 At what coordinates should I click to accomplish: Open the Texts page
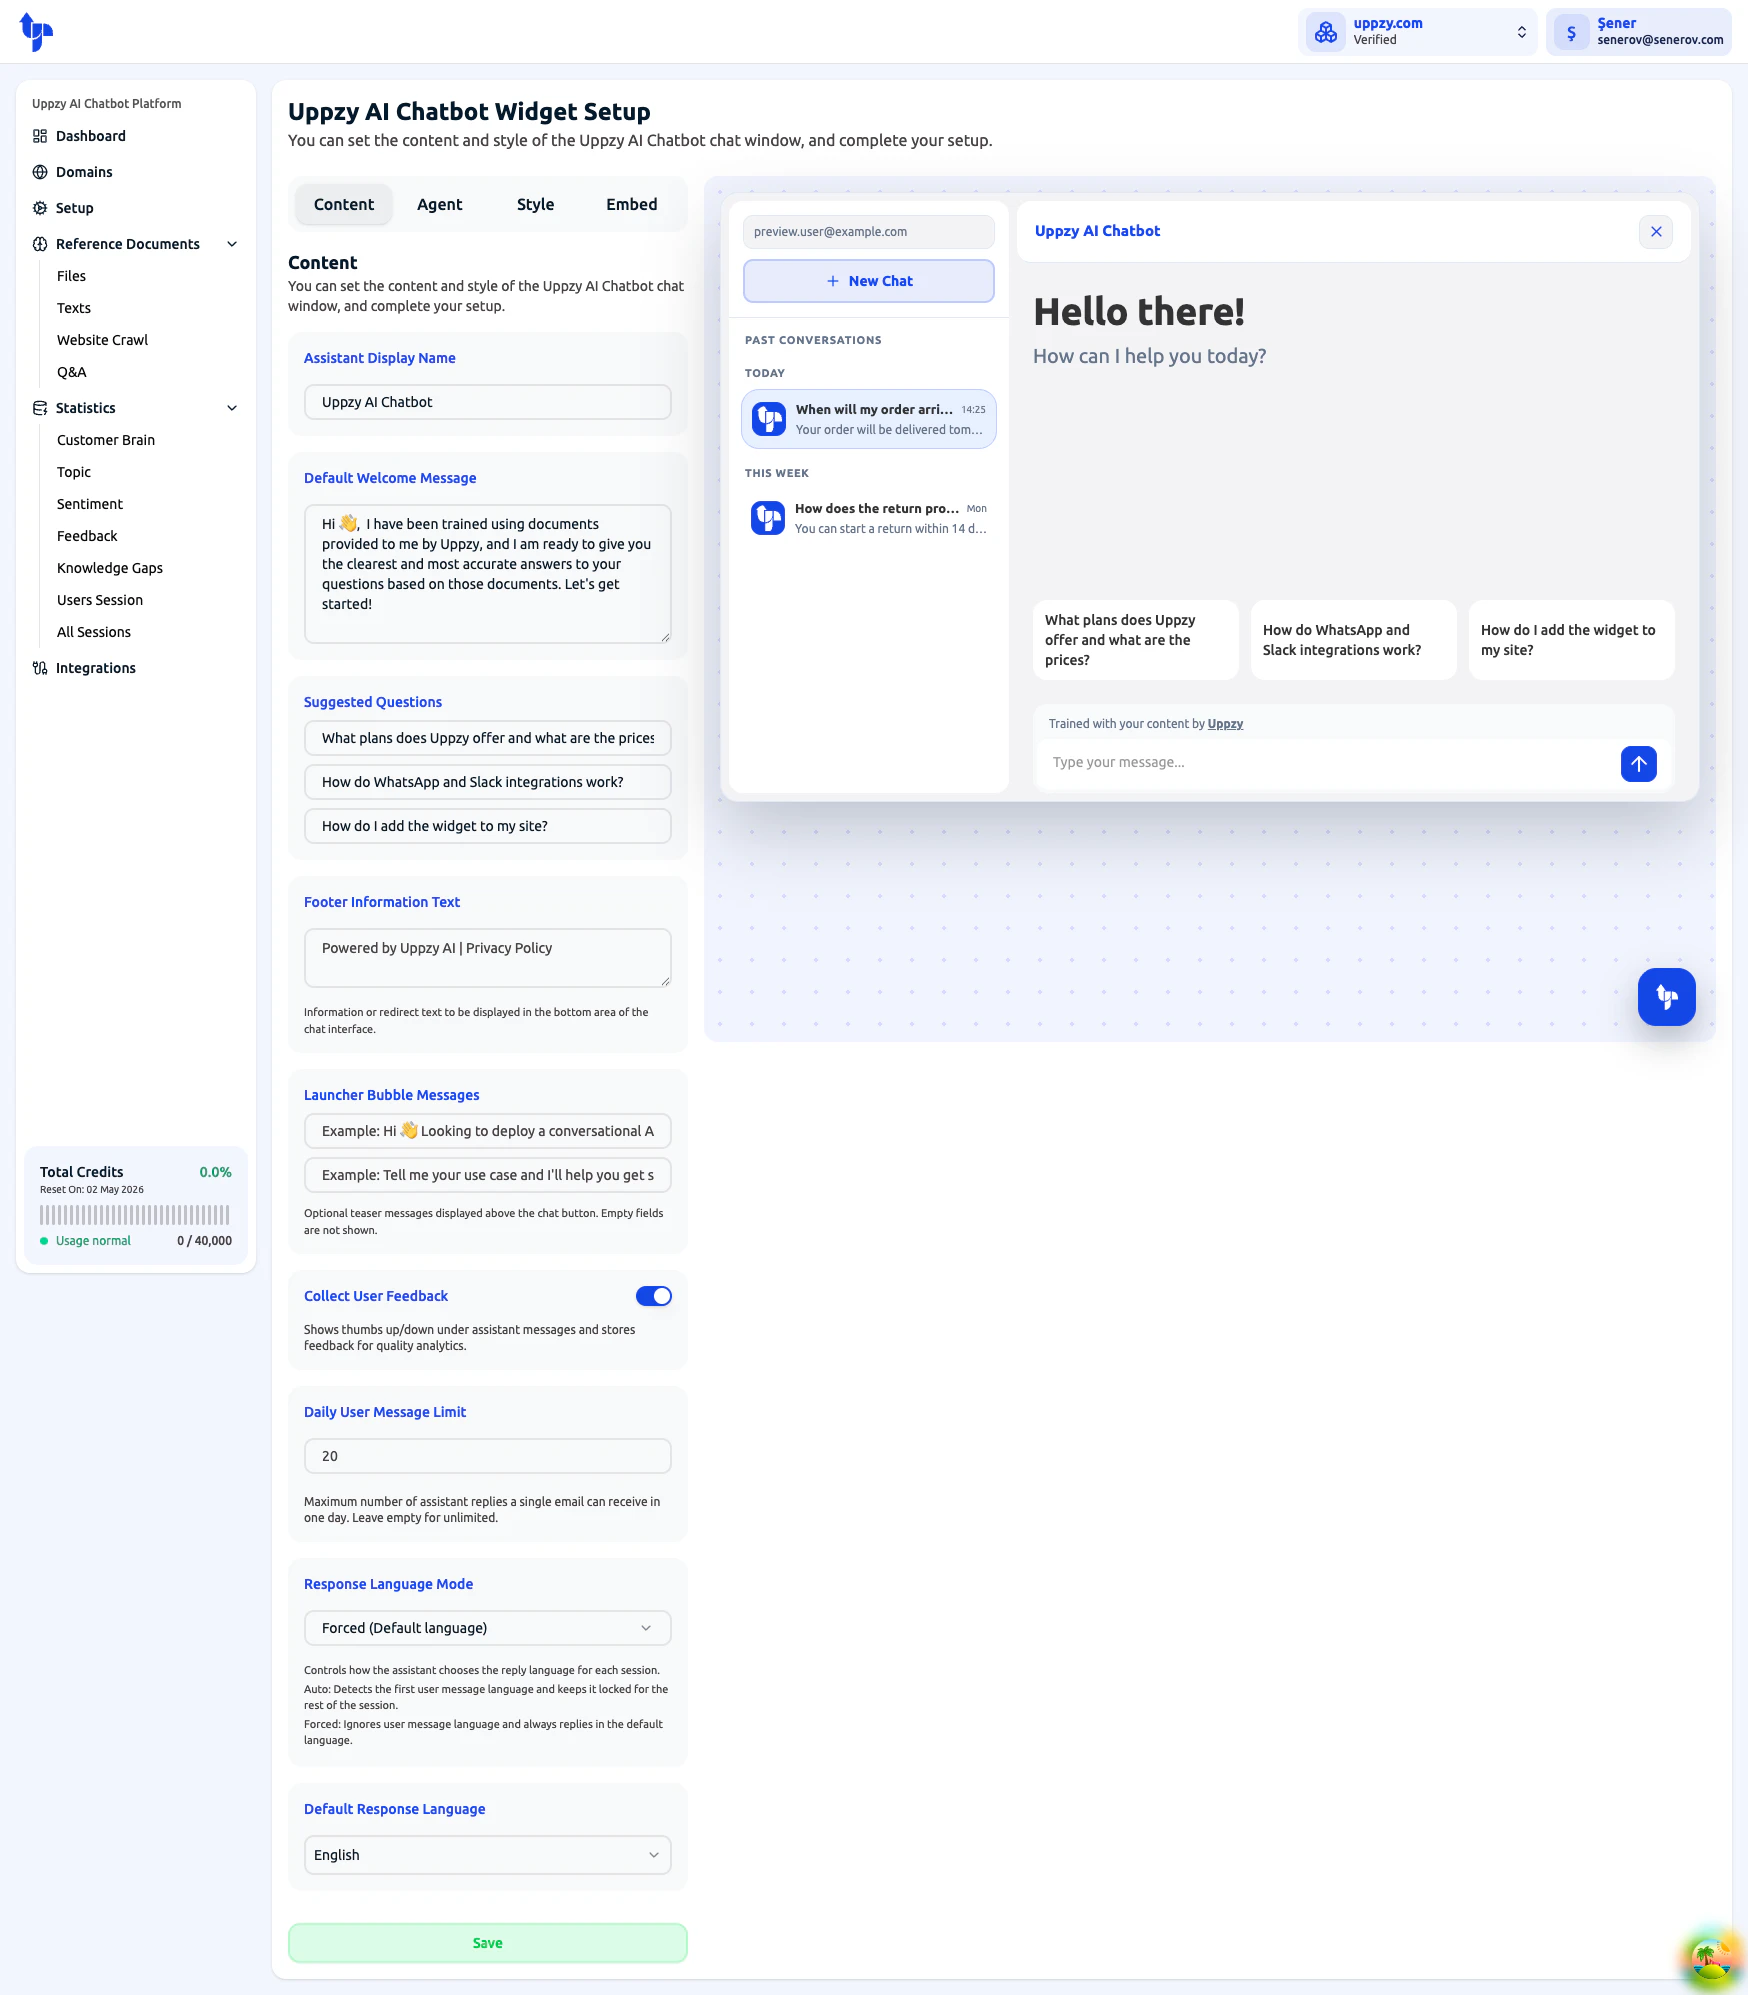click(x=74, y=308)
